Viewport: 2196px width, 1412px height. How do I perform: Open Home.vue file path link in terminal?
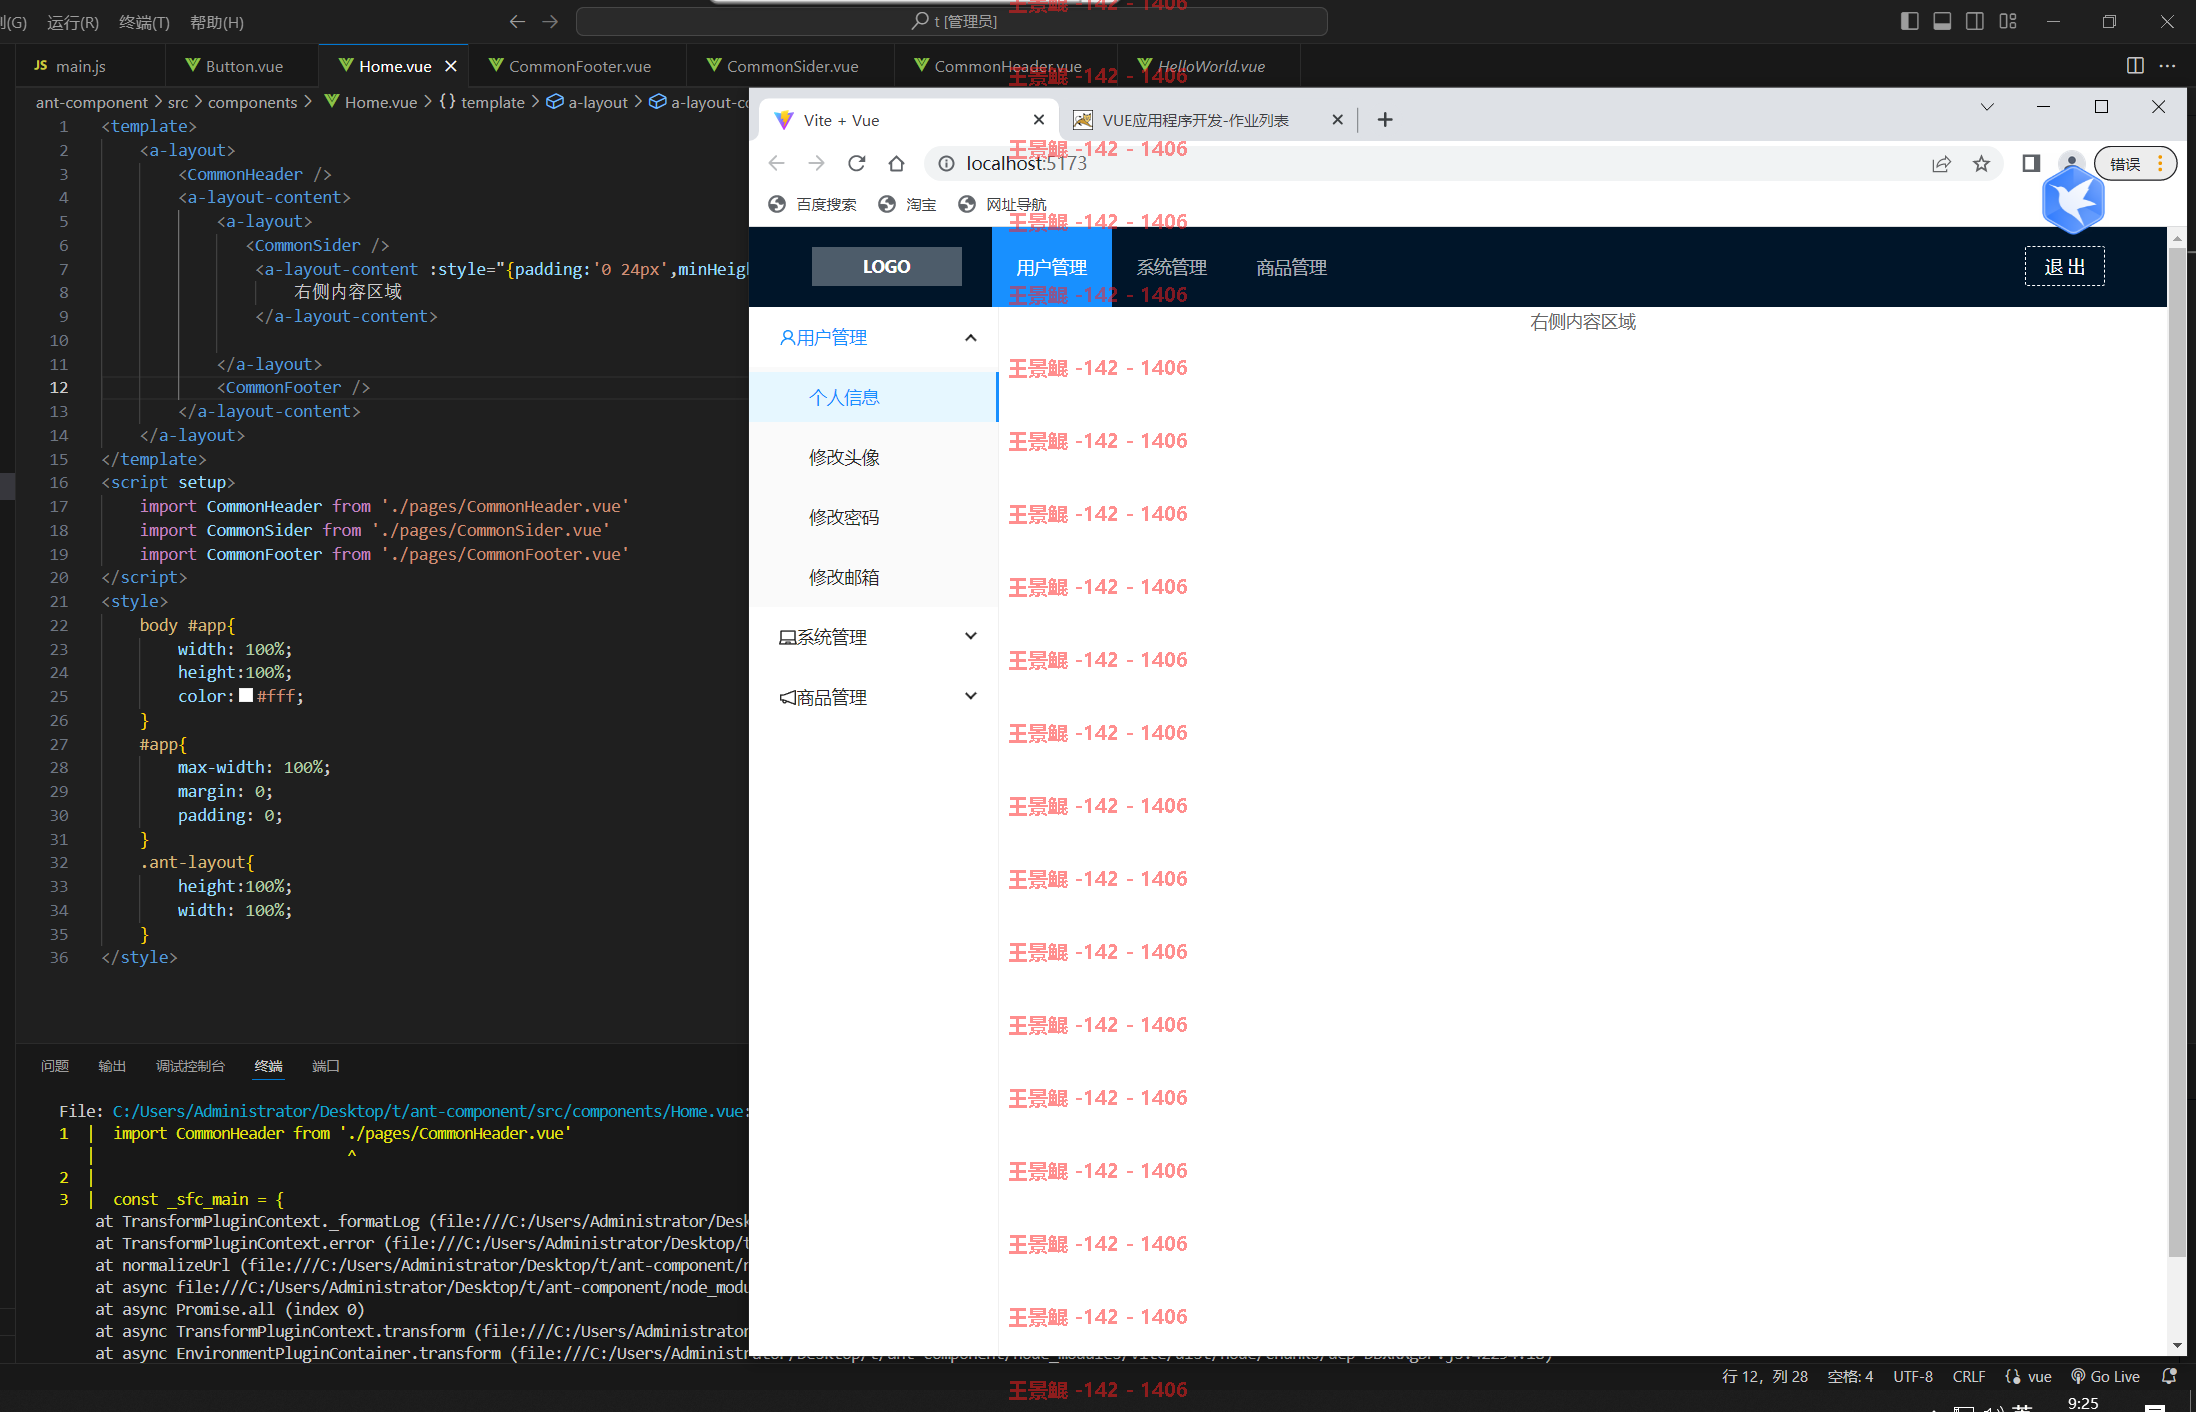[x=430, y=1111]
